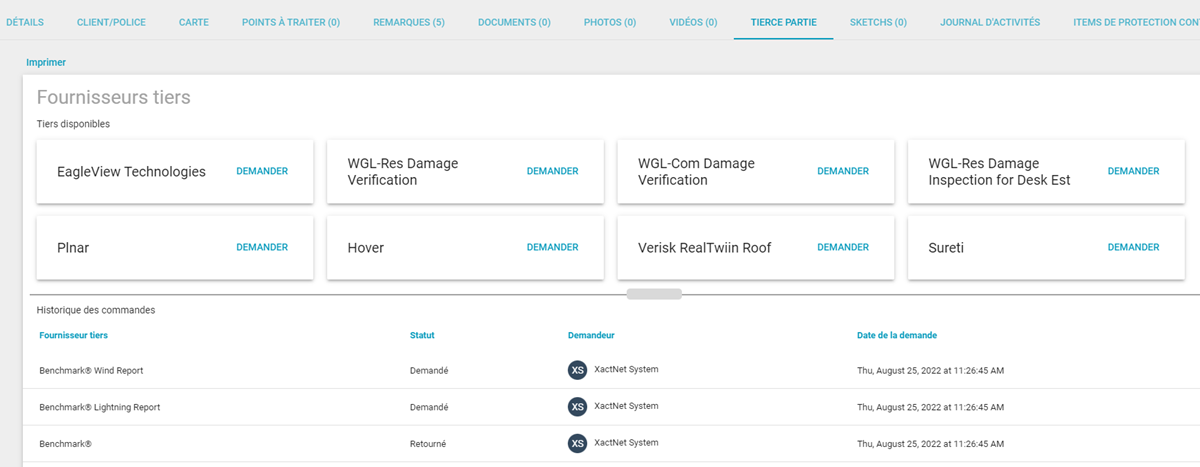Click the Hover card title
1200x467 pixels.
click(366, 248)
